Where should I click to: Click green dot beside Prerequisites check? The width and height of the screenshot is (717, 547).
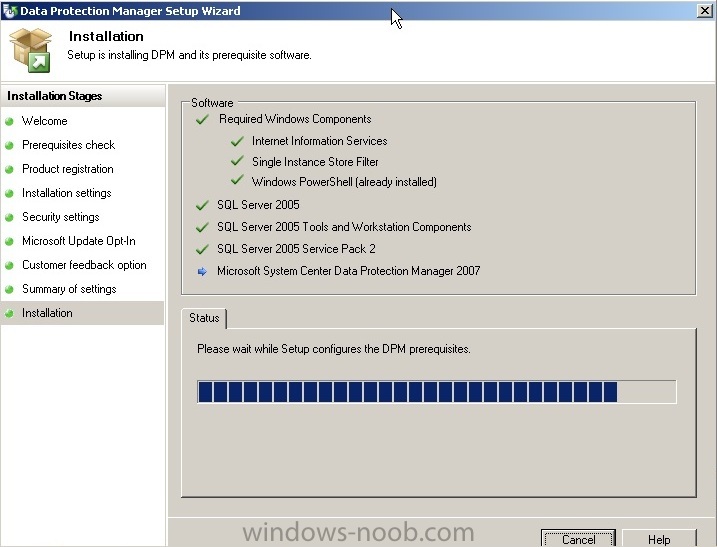click(9, 145)
